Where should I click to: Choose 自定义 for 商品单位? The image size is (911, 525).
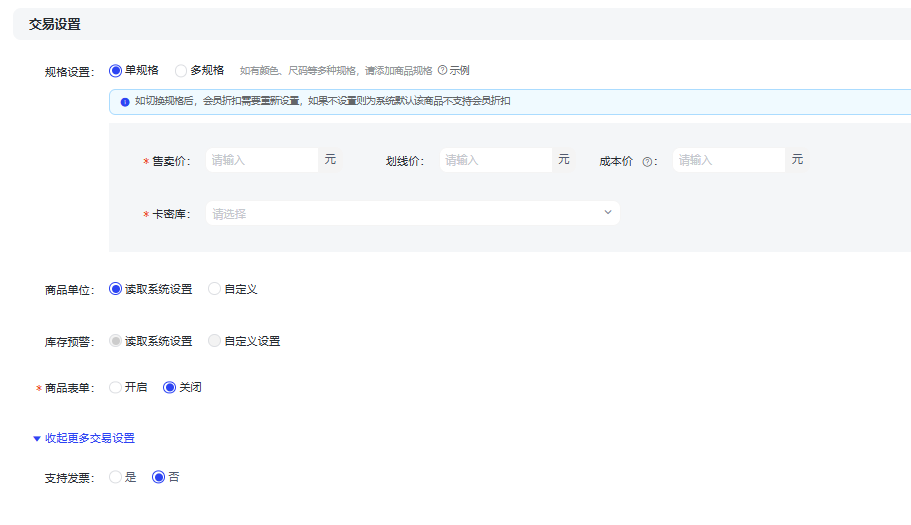pyautogui.click(x=215, y=289)
